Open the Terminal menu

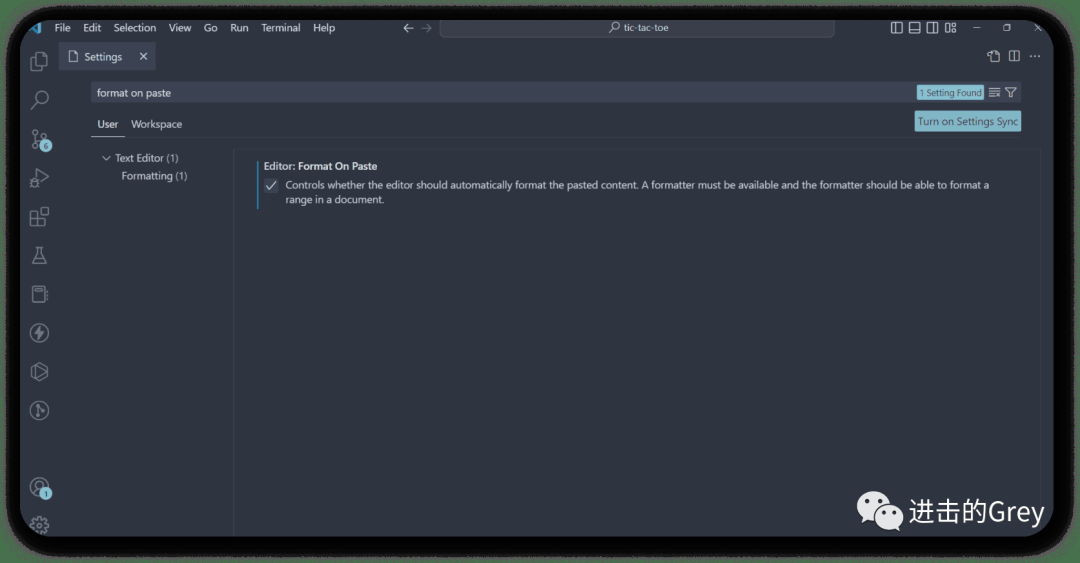pyautogui.click(x=280, y=28)
